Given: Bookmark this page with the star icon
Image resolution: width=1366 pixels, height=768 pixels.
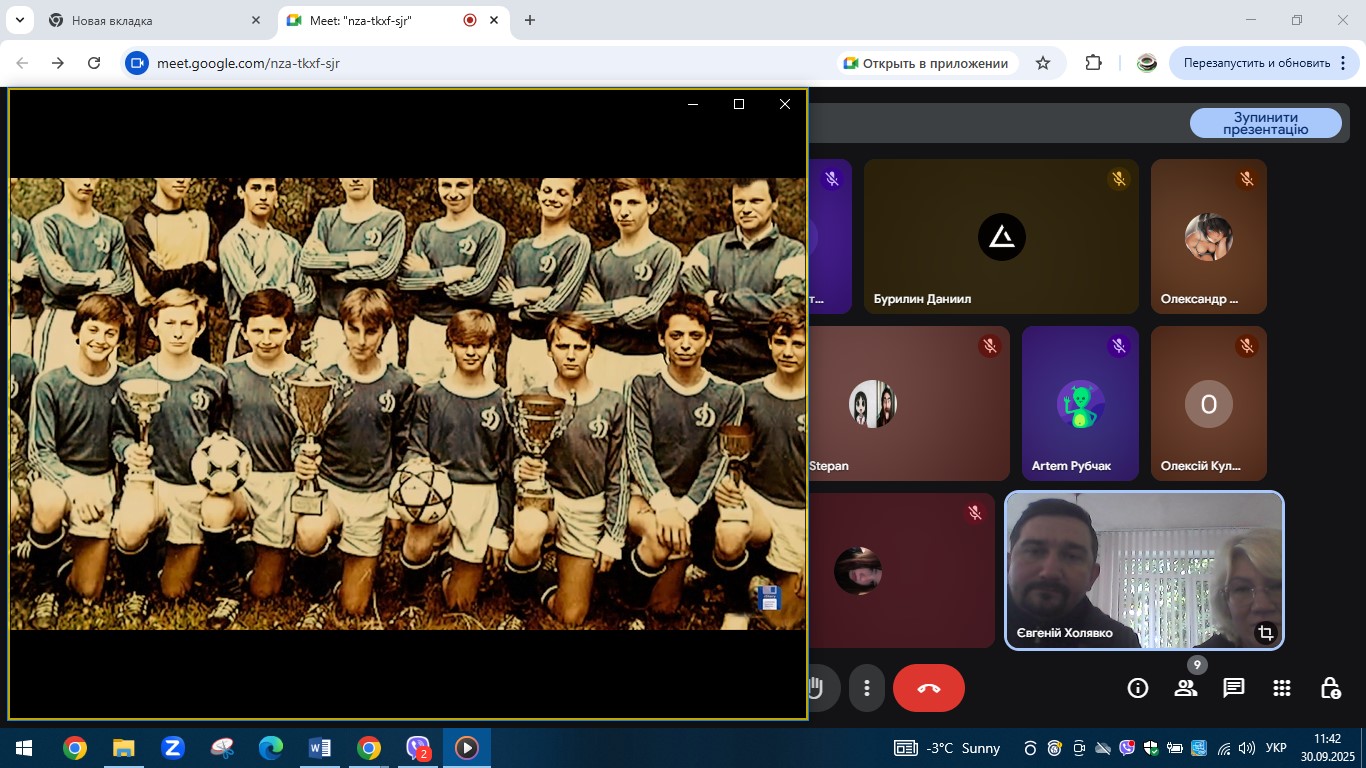Looking at the screenshot, I should point(1043,63).
